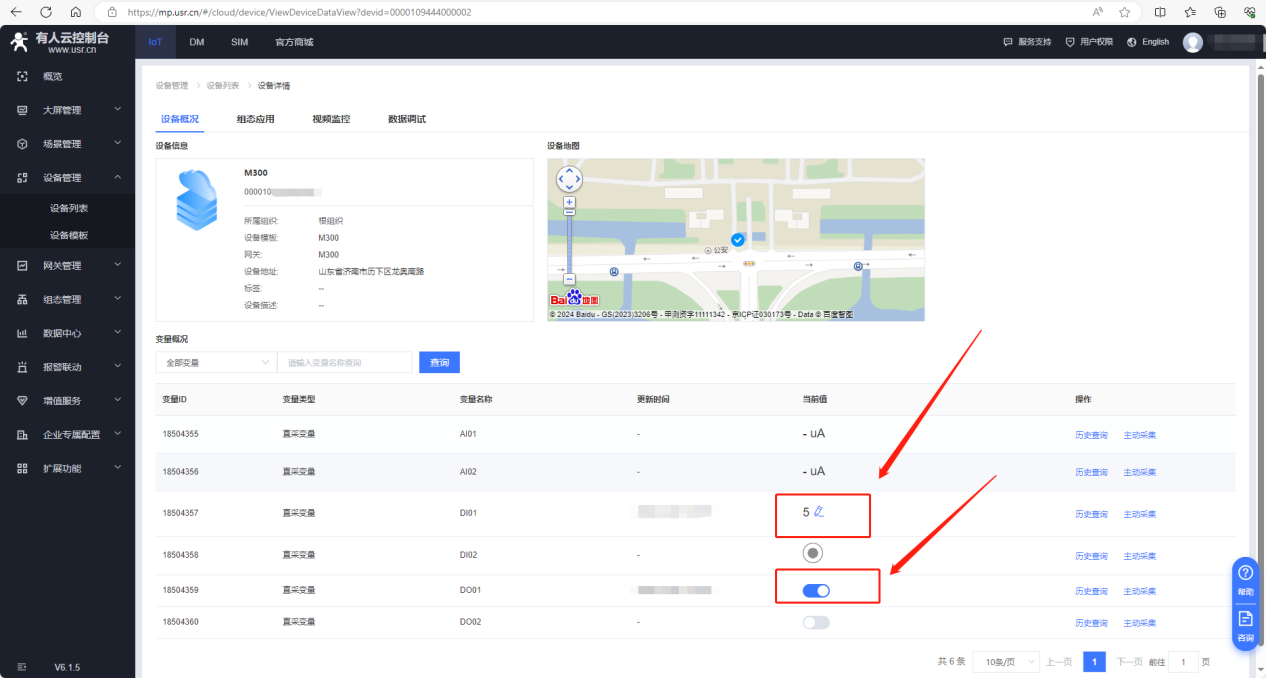
Task: Click the DI02 radio status indicator
Action: point(813,553)
